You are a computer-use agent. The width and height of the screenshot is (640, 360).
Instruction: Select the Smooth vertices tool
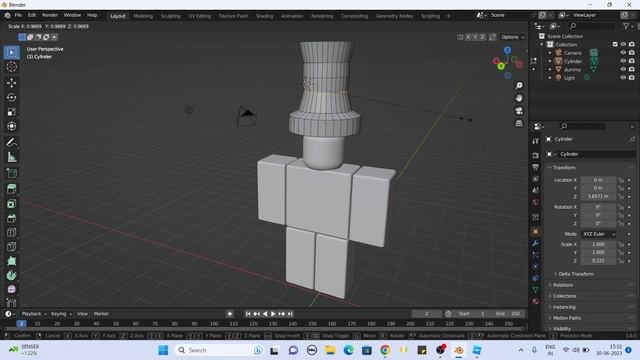(11, 289)
